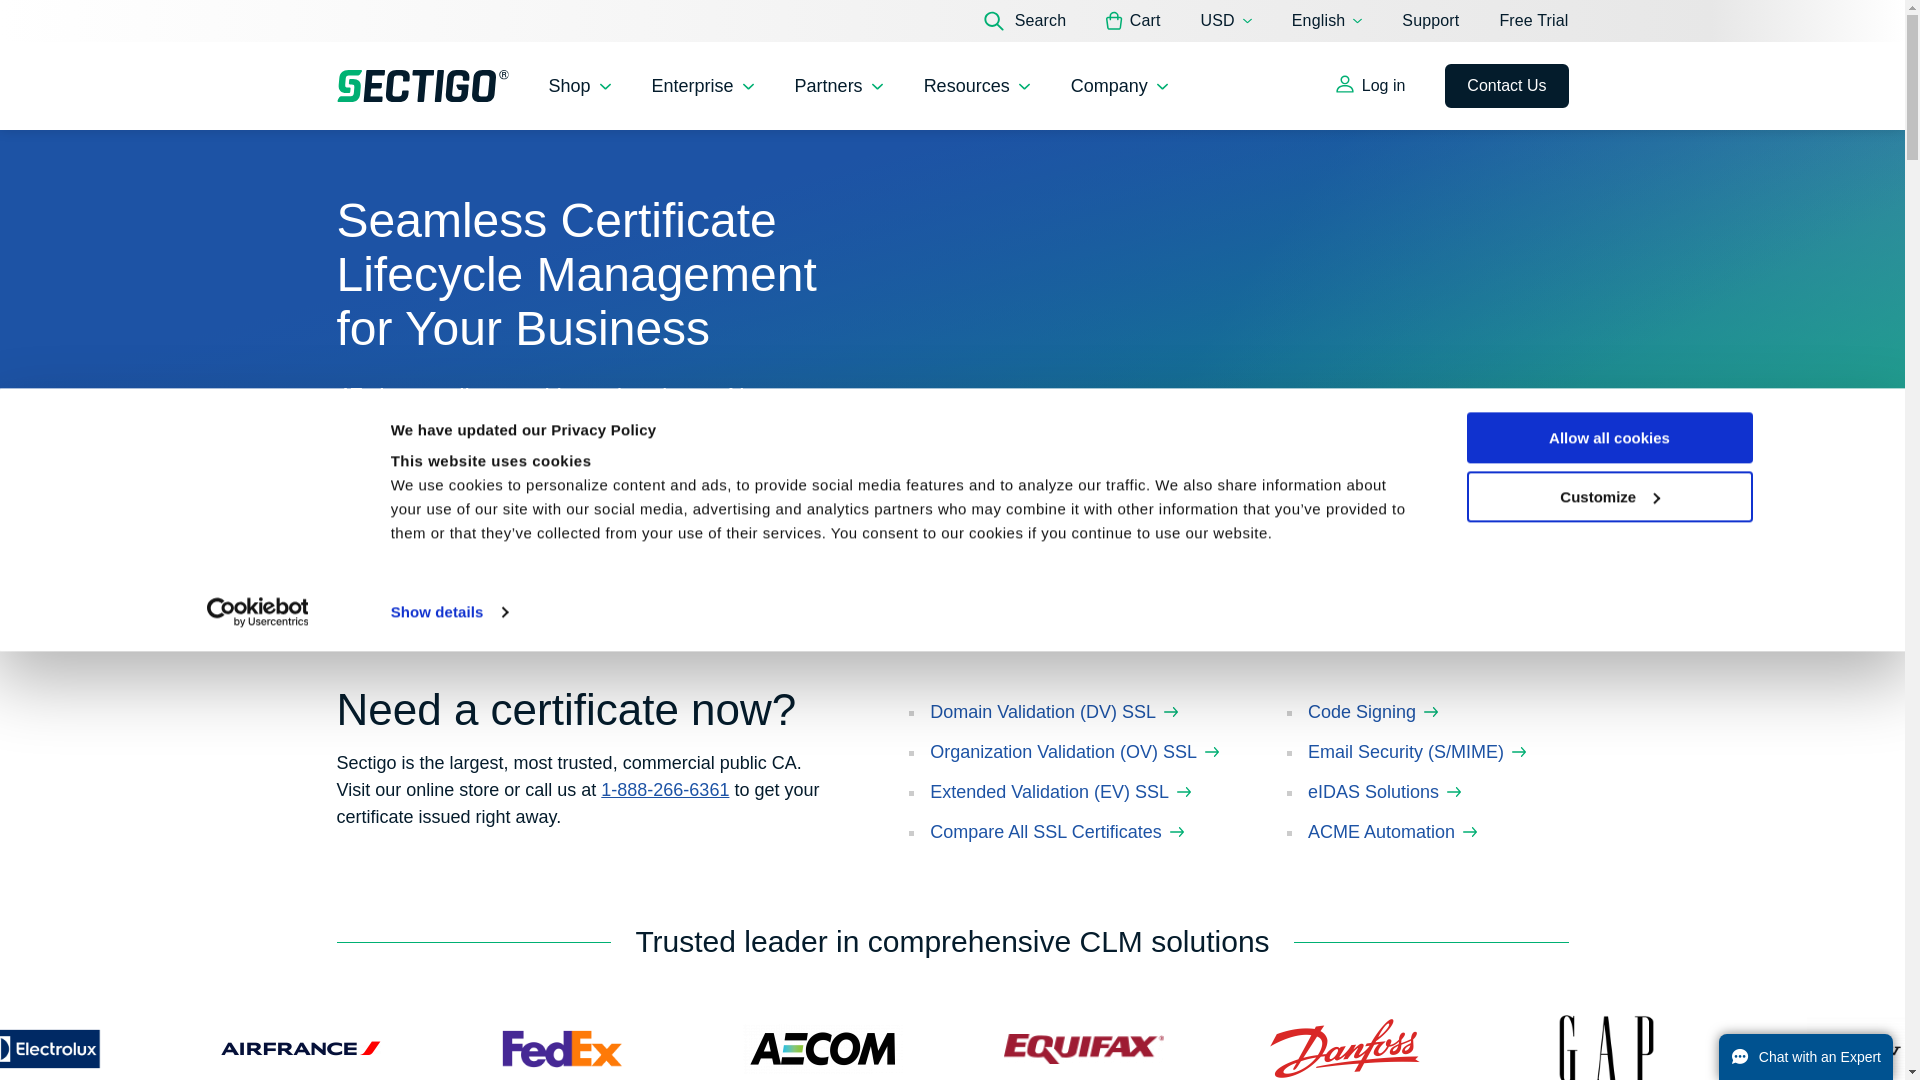Click the Contact Us button
The width and height of the screenshot is (1920, 1080).
(x=1506, y=86)
